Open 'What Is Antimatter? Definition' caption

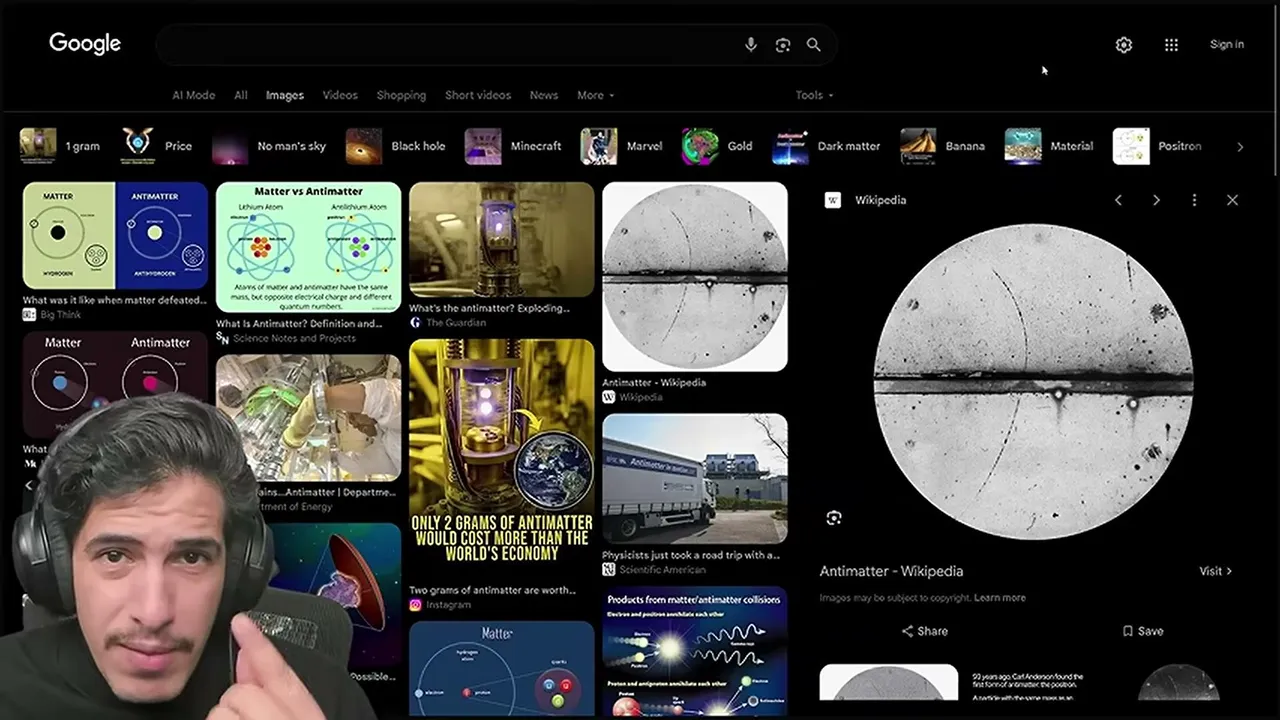pos(299,324)
